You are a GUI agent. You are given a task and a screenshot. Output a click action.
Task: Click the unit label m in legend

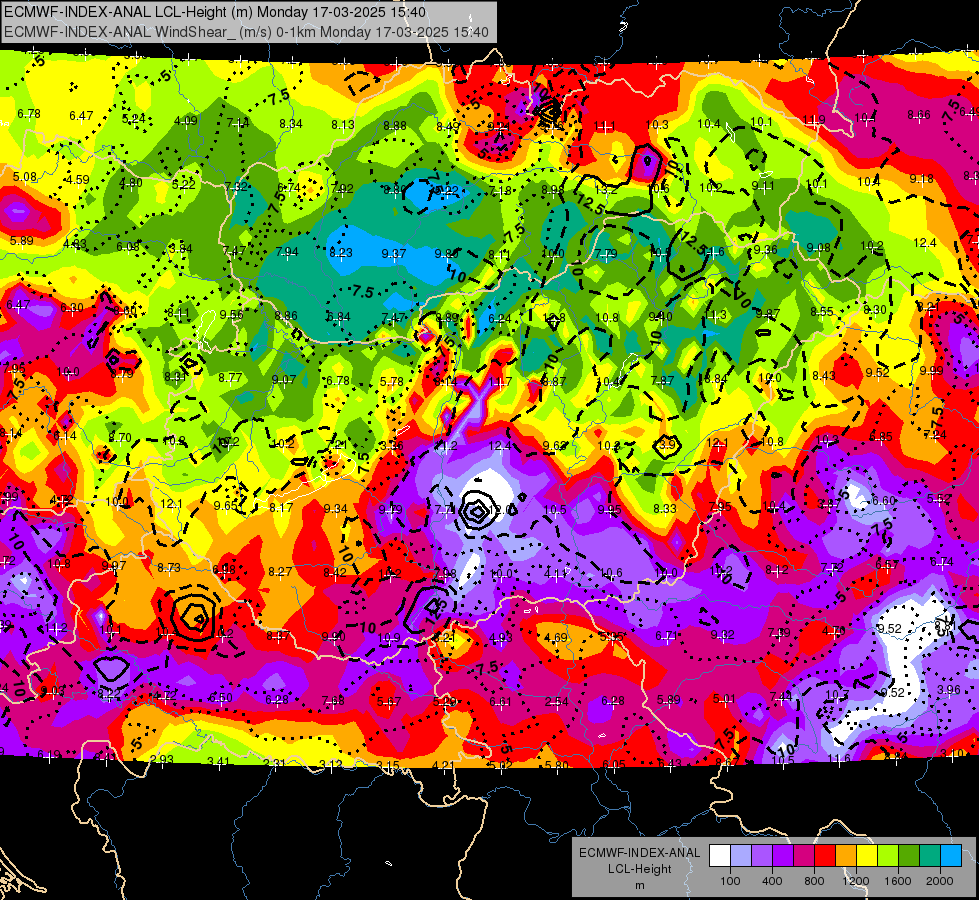pyautogui.click(x=640, y=886)
